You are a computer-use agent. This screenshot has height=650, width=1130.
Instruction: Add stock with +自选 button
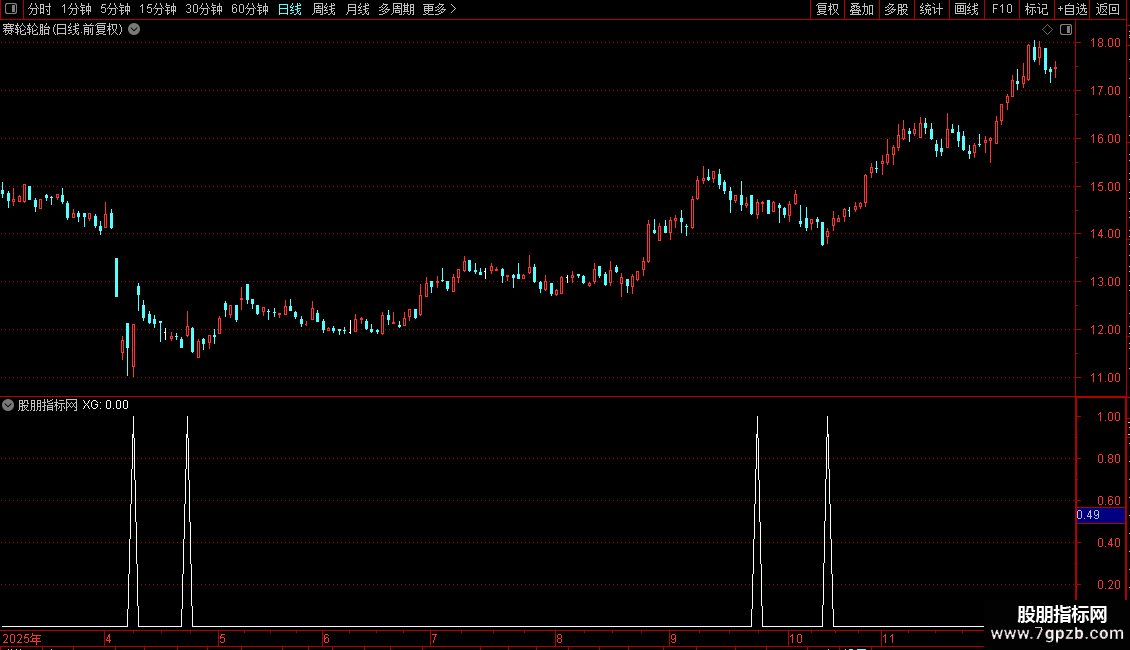tap(1072, 9)
